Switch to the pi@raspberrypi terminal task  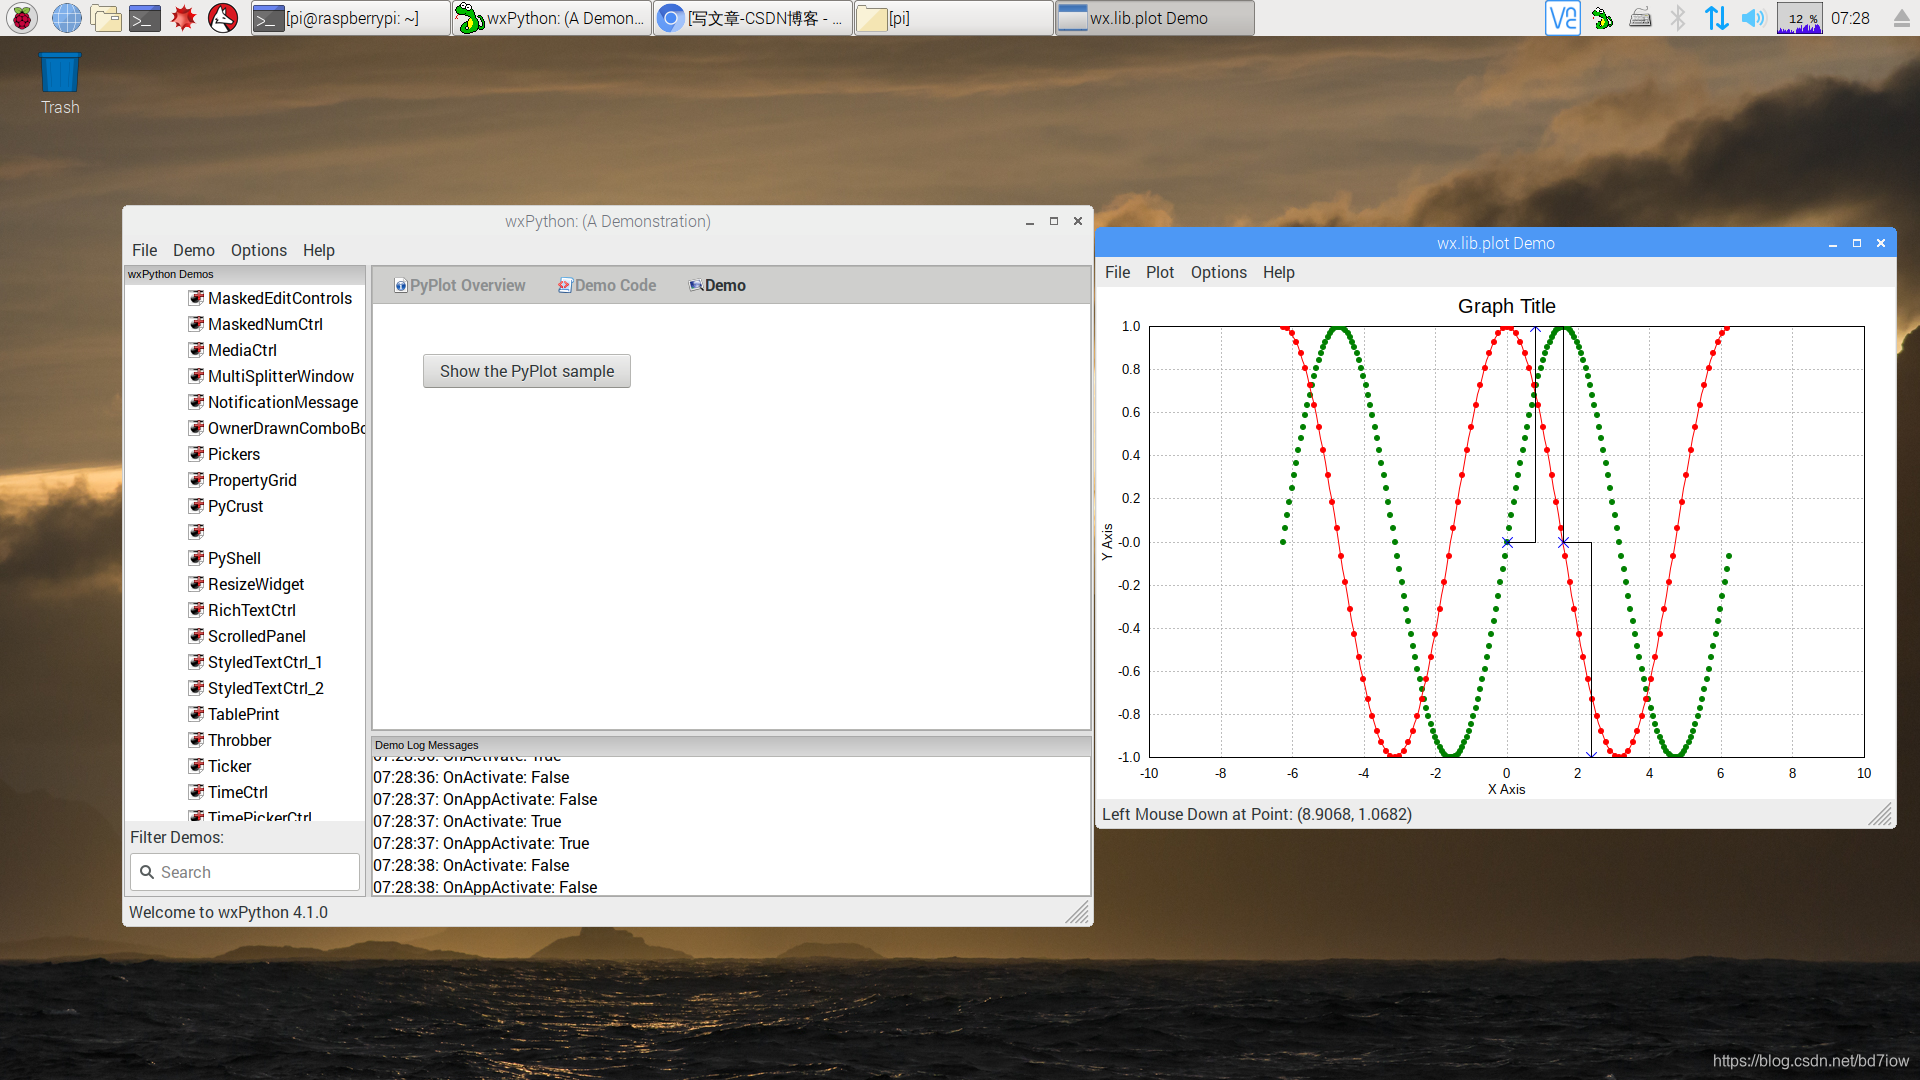(x=349, y=18)
